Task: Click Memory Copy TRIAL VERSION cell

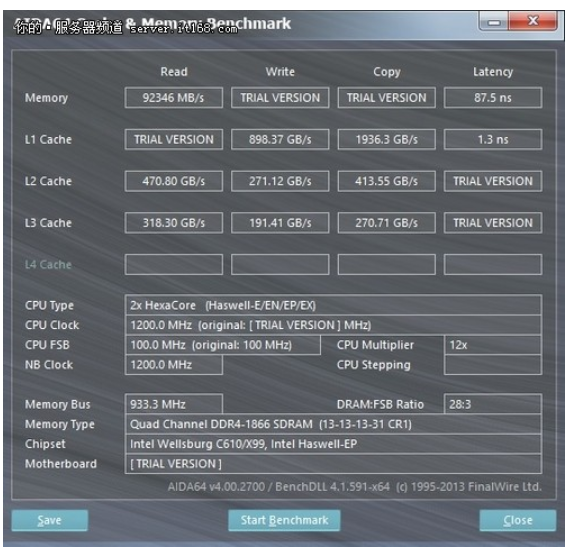Action: [387, 98]
